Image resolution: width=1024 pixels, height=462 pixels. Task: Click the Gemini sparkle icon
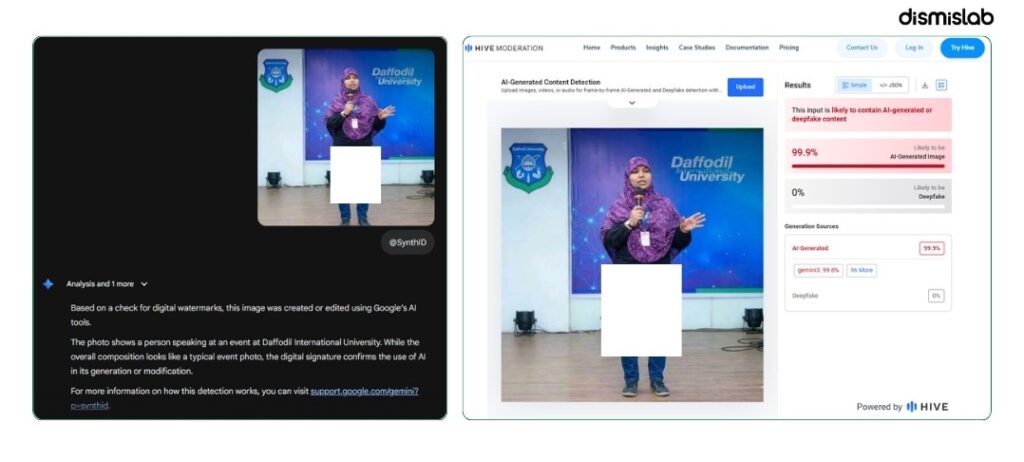(x=48, y=284)
